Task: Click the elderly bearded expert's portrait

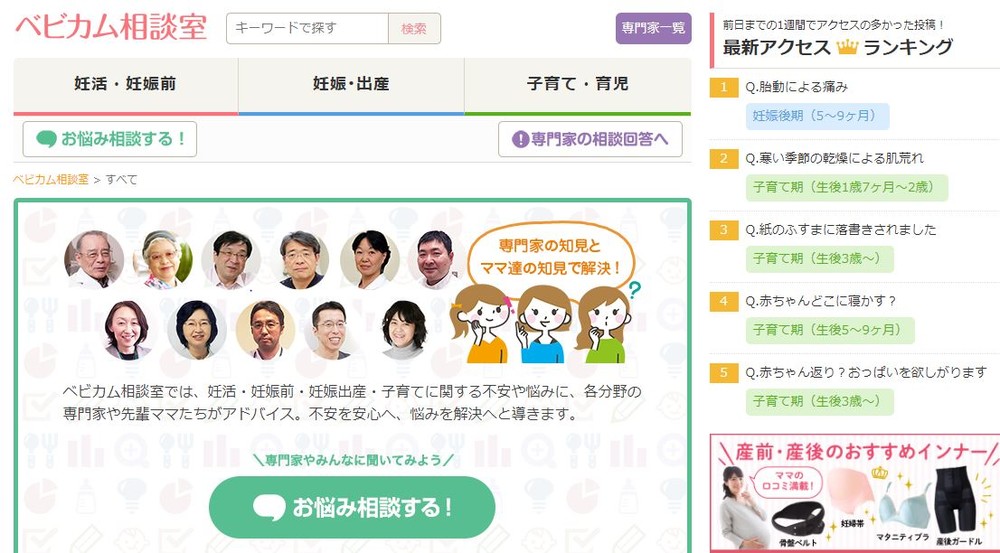Action: coord(94,259)
